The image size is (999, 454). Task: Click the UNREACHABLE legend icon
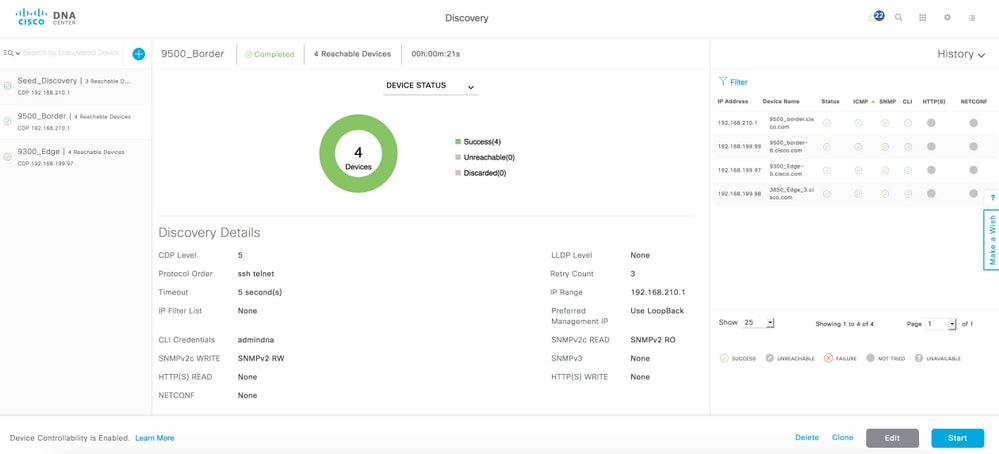pyautogui.click(x=770, y=358)
